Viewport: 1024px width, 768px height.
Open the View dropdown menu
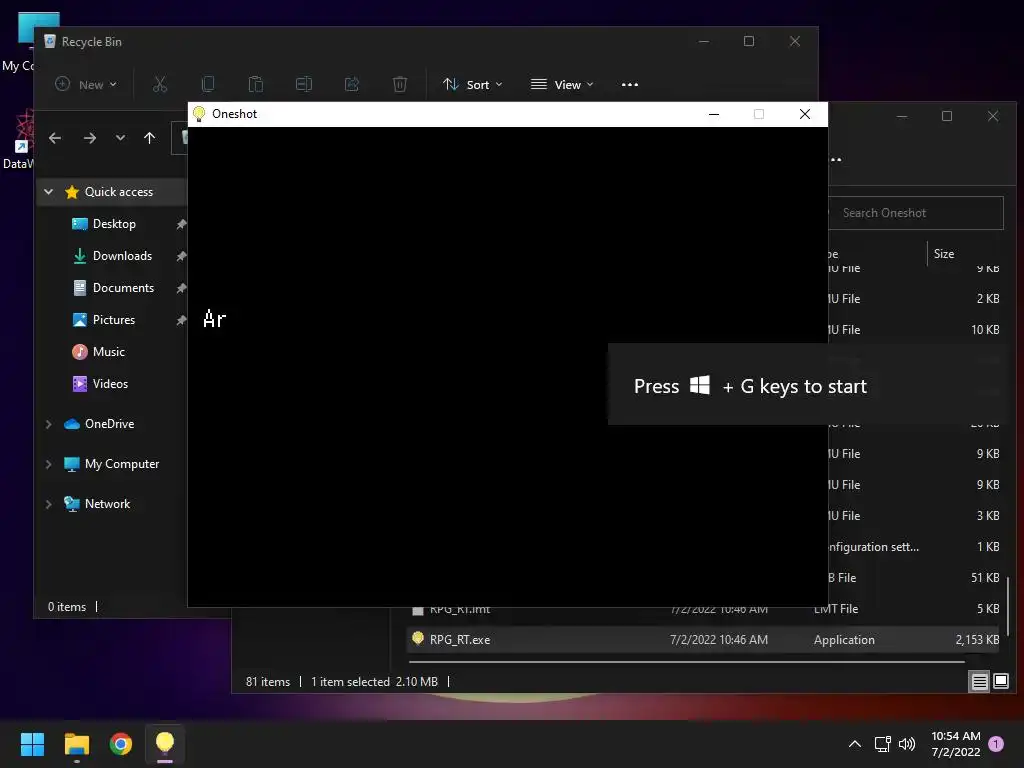[562, 84]
